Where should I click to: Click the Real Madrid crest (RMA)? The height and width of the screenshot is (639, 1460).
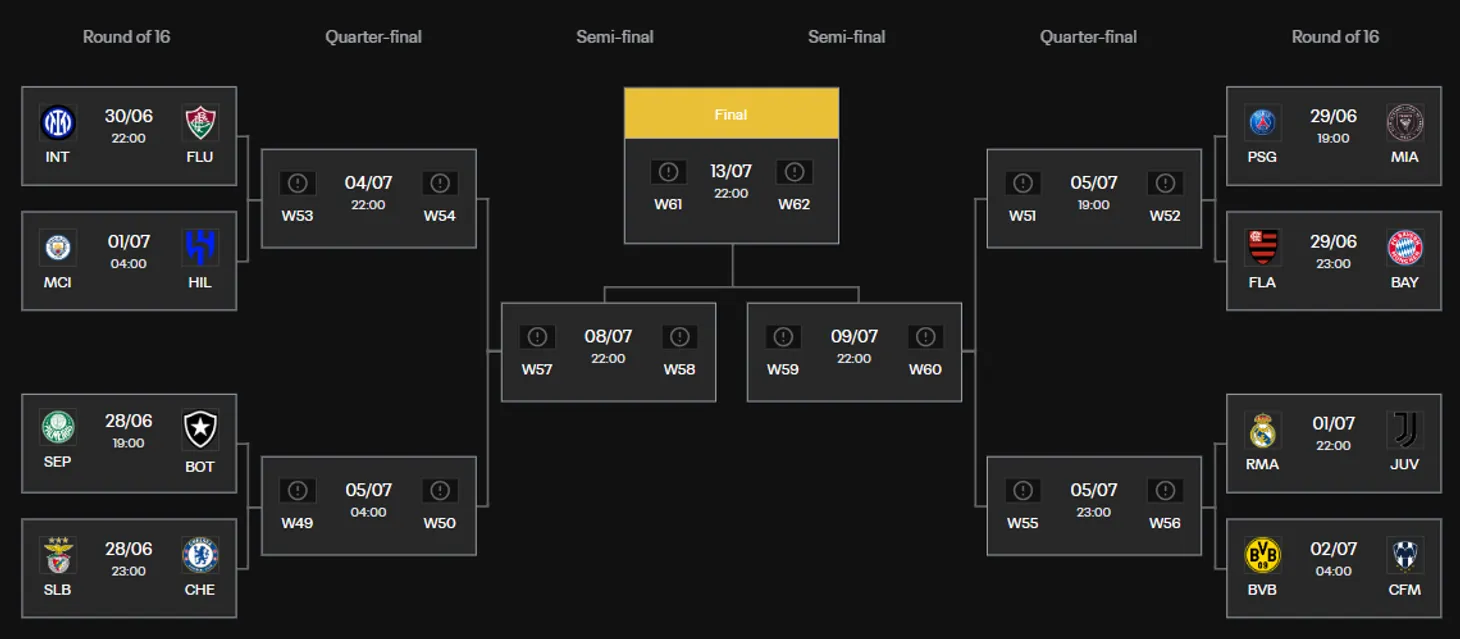pos(1262,430)
